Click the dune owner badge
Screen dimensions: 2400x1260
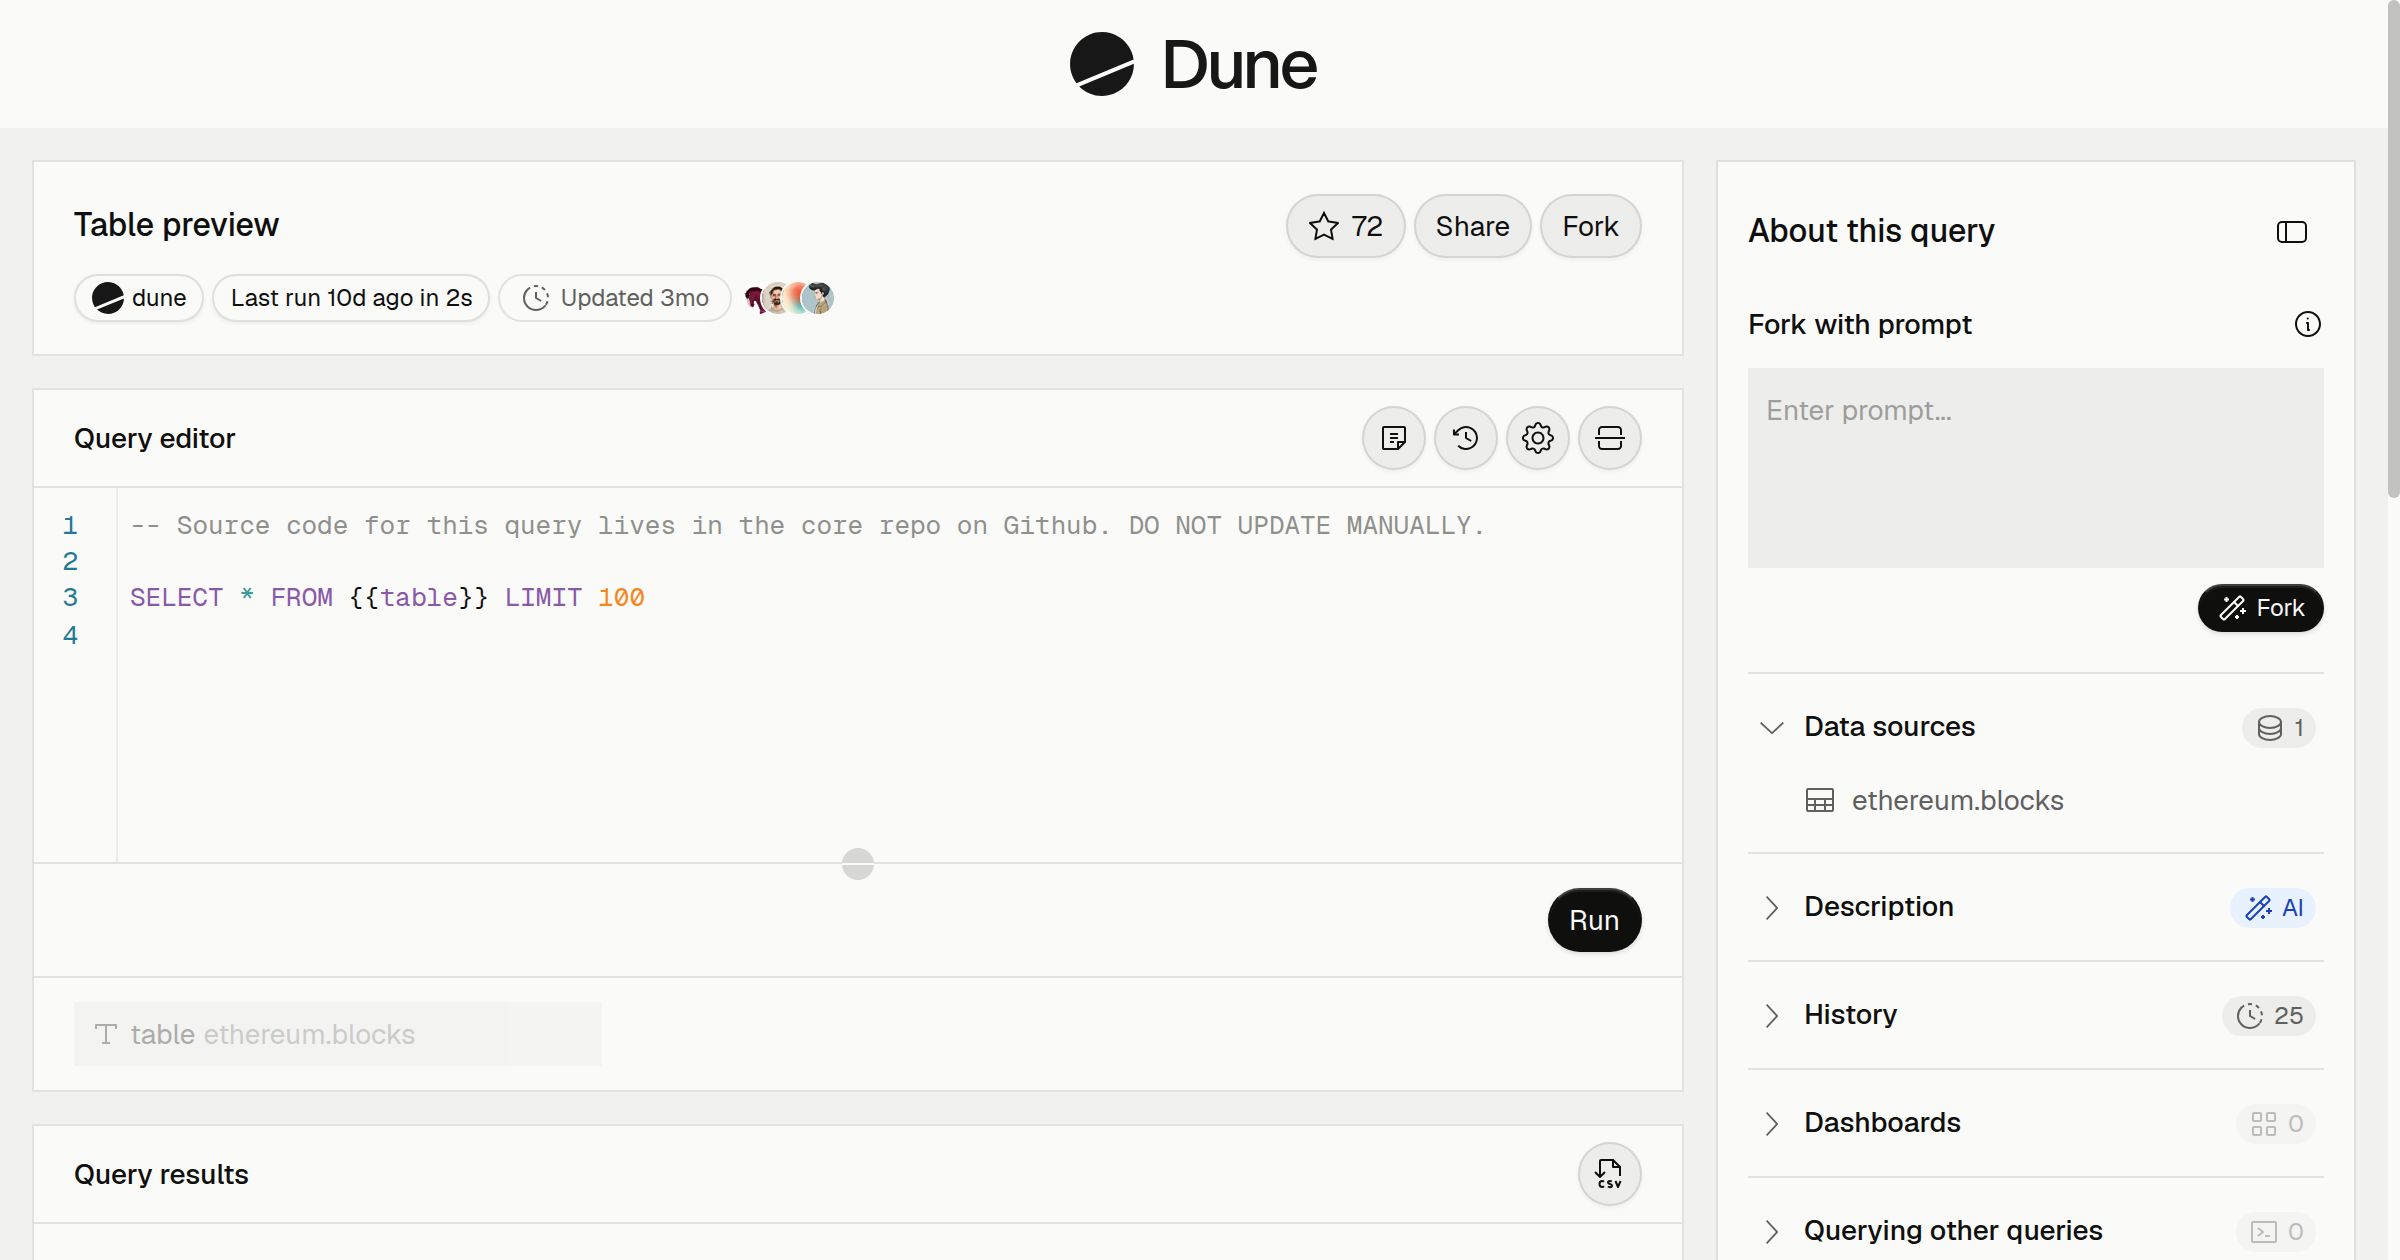click(139, 298)
